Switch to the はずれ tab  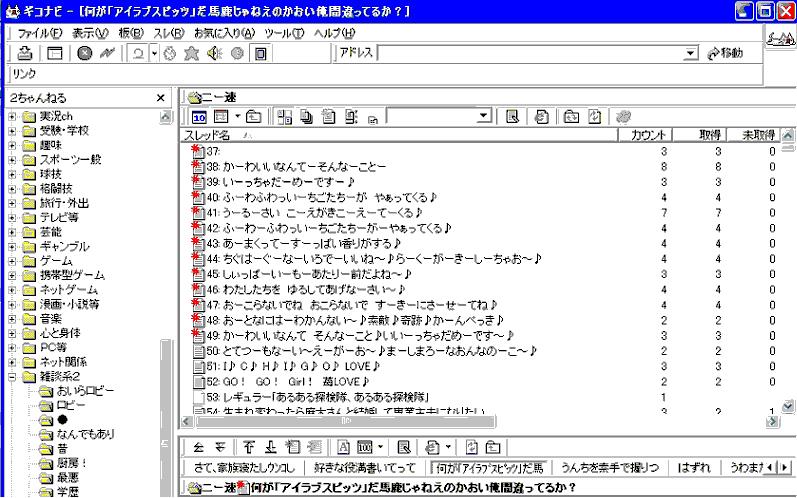click(694, 468)
